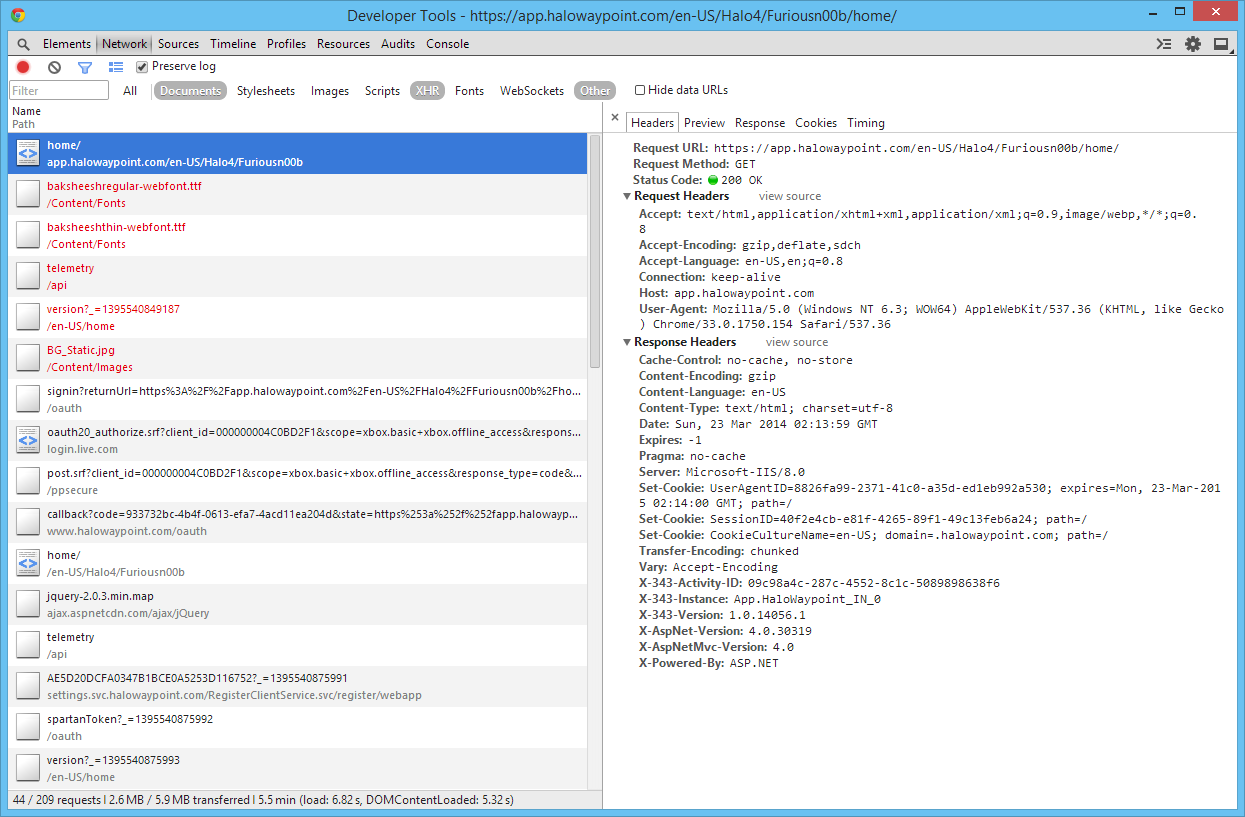Select the version?_=1395540875993 request

point(298,769)
